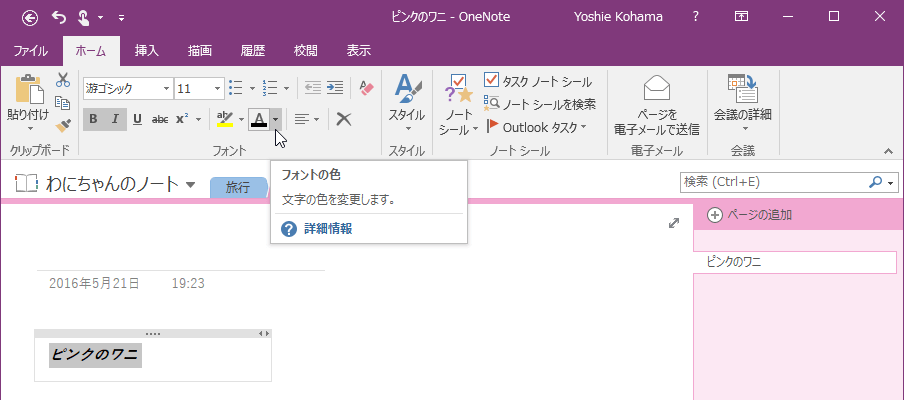Screen dimensions: 904x400
Task: Click paragraph alignment icon
Action: 301,119
